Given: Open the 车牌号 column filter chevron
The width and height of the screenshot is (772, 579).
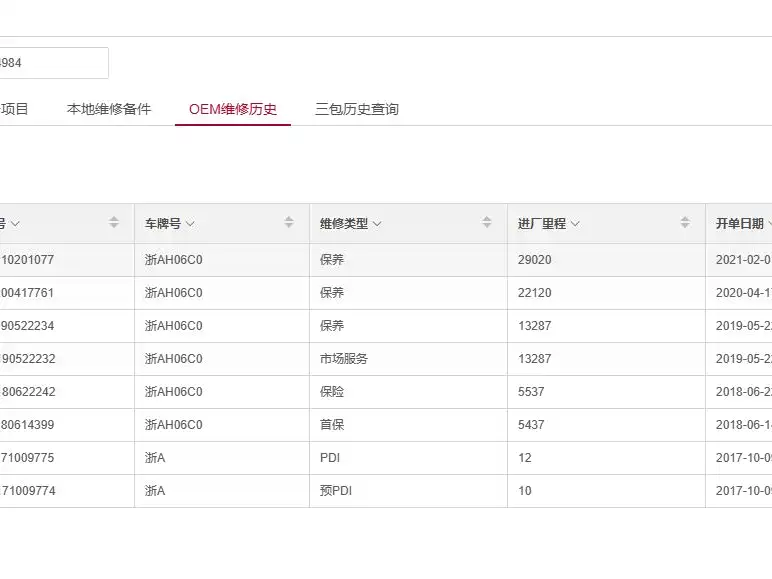Looking at the screenshot, I should (x=190, y=224).
